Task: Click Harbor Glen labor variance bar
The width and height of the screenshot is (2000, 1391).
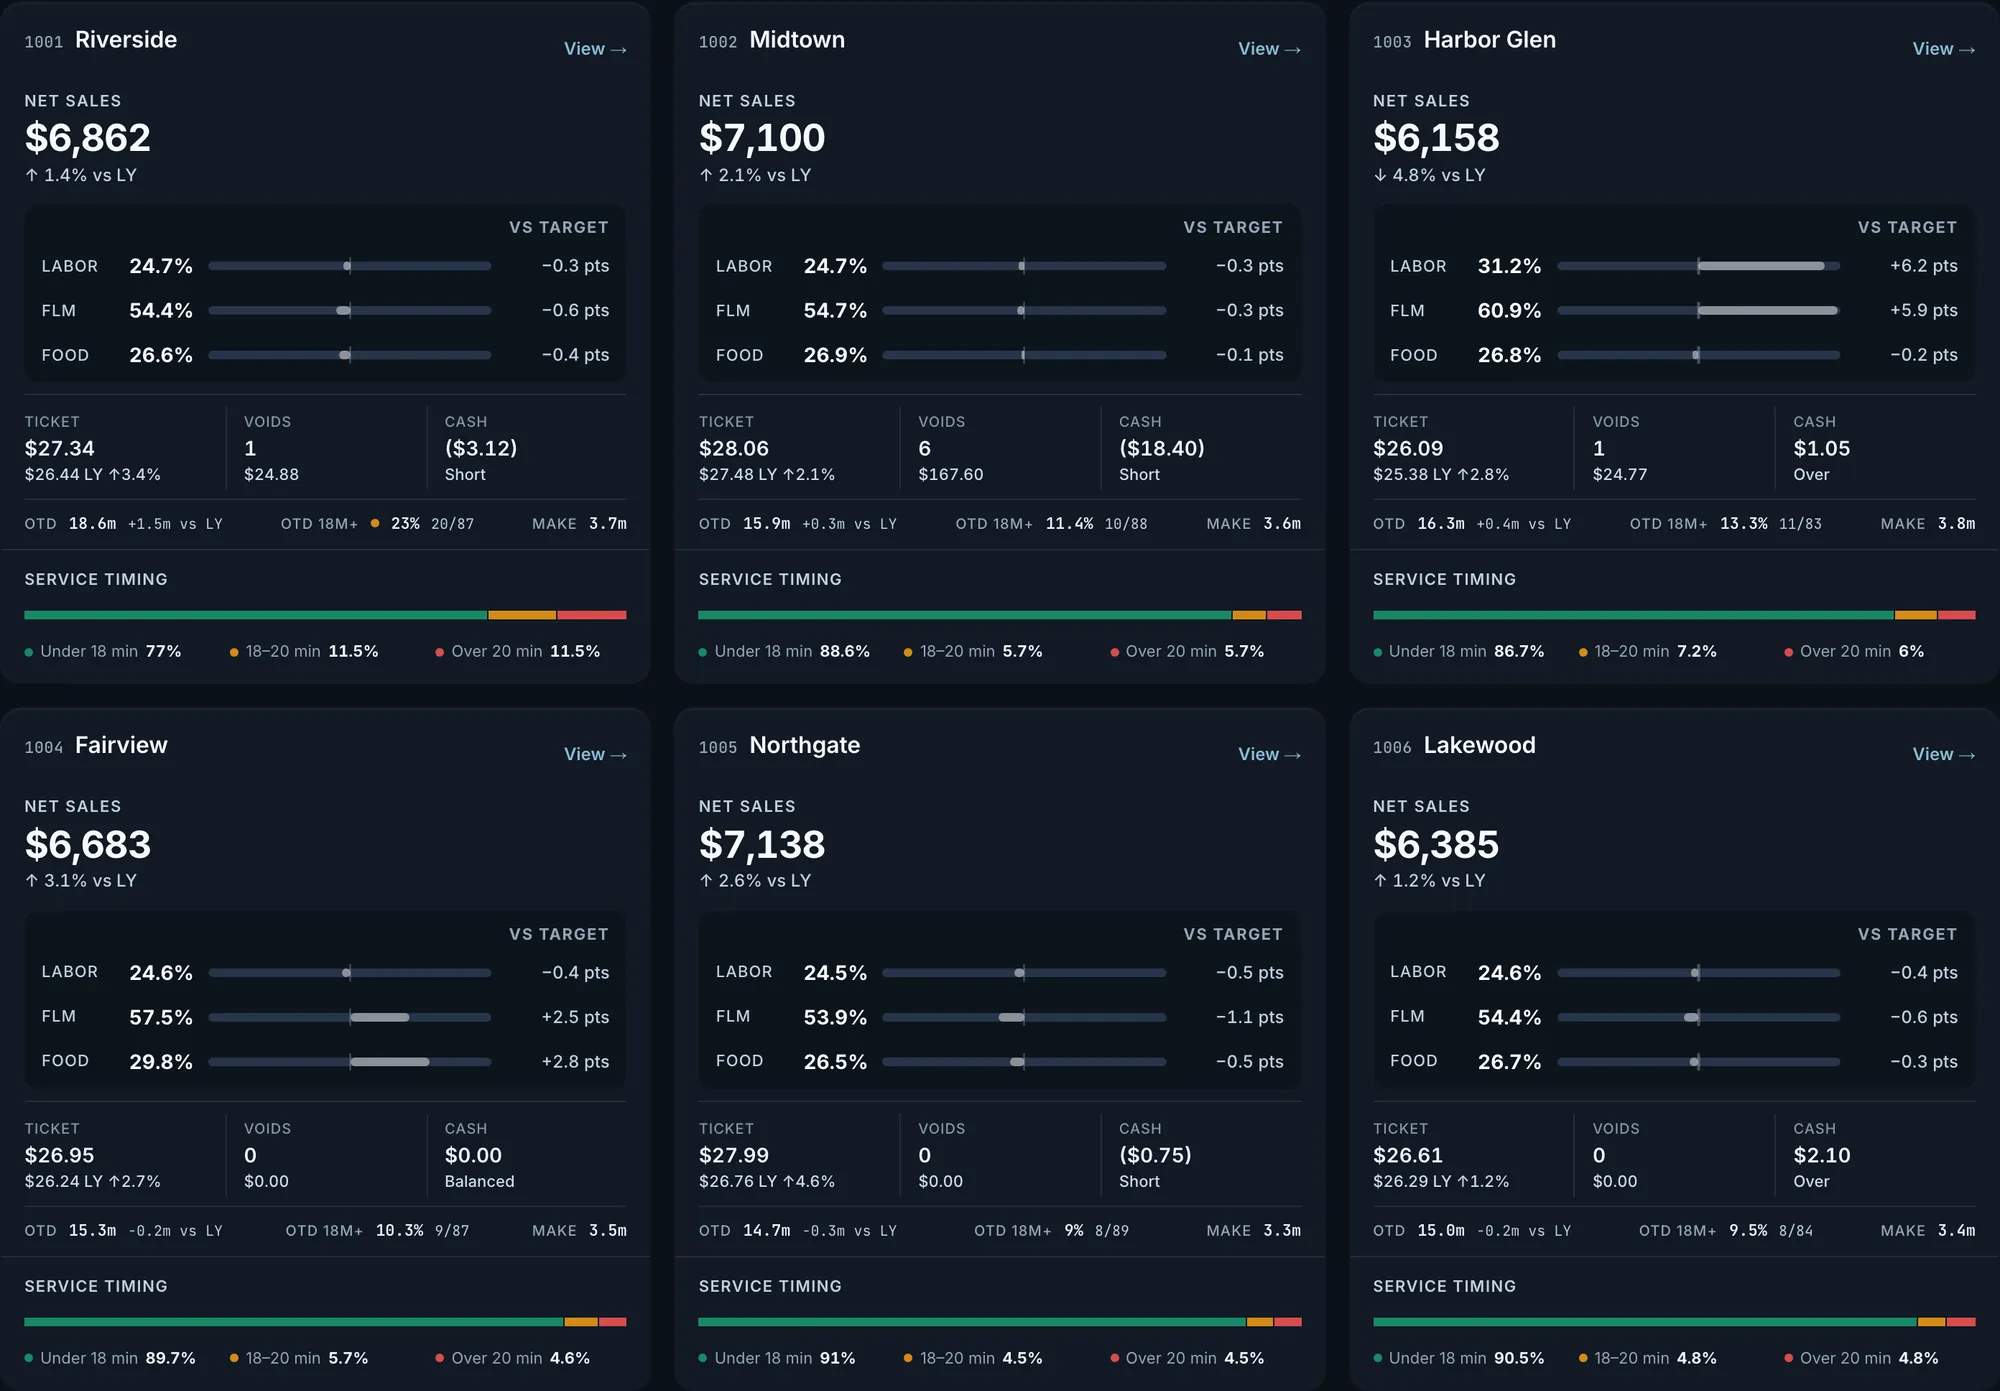Action: coord(1698,266)
